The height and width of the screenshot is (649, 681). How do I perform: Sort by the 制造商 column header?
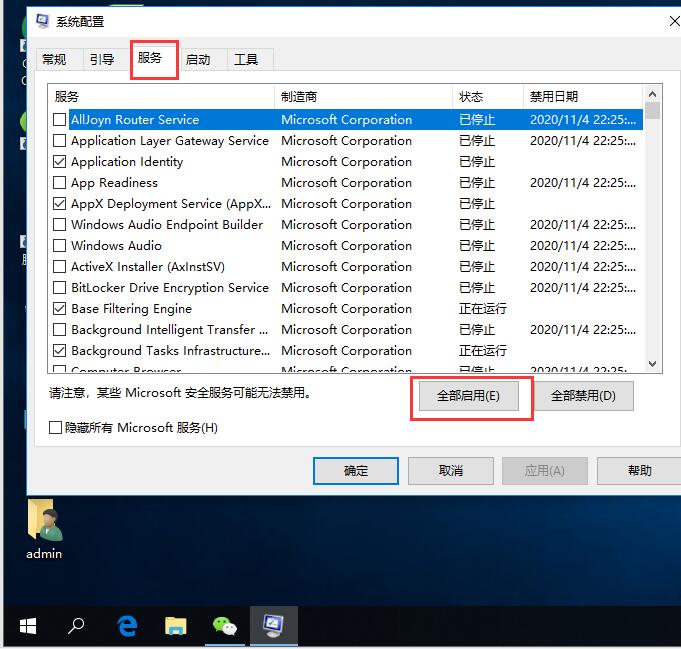tap(363, 96)
